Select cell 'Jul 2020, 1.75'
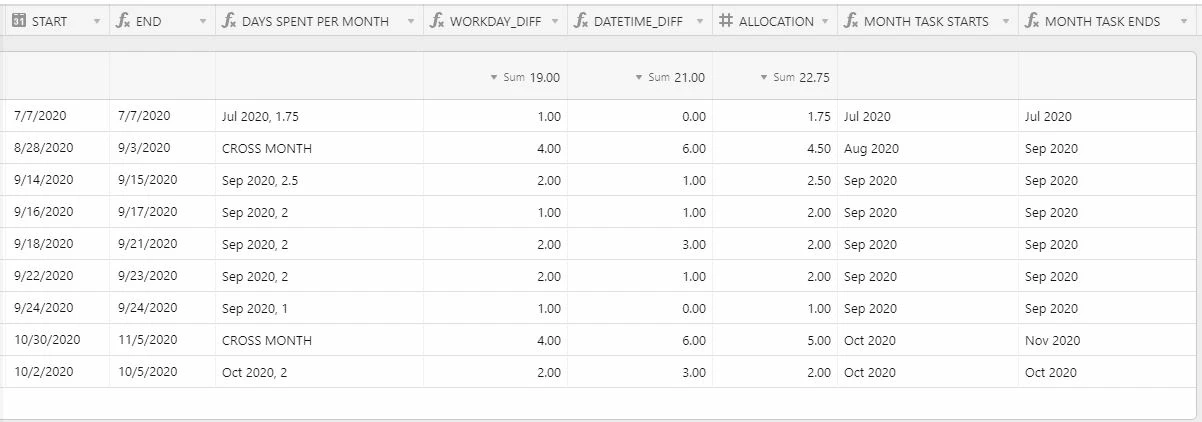This screenshot has height=422, width=1202. [x=319, y=116]
